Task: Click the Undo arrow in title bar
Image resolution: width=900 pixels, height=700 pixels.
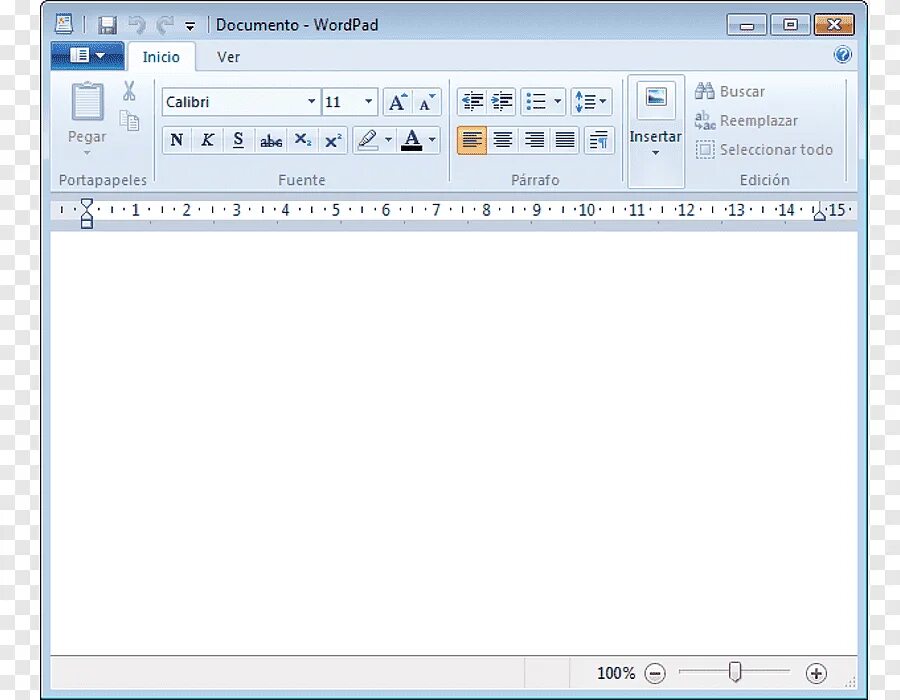Action: pos(137,25)
